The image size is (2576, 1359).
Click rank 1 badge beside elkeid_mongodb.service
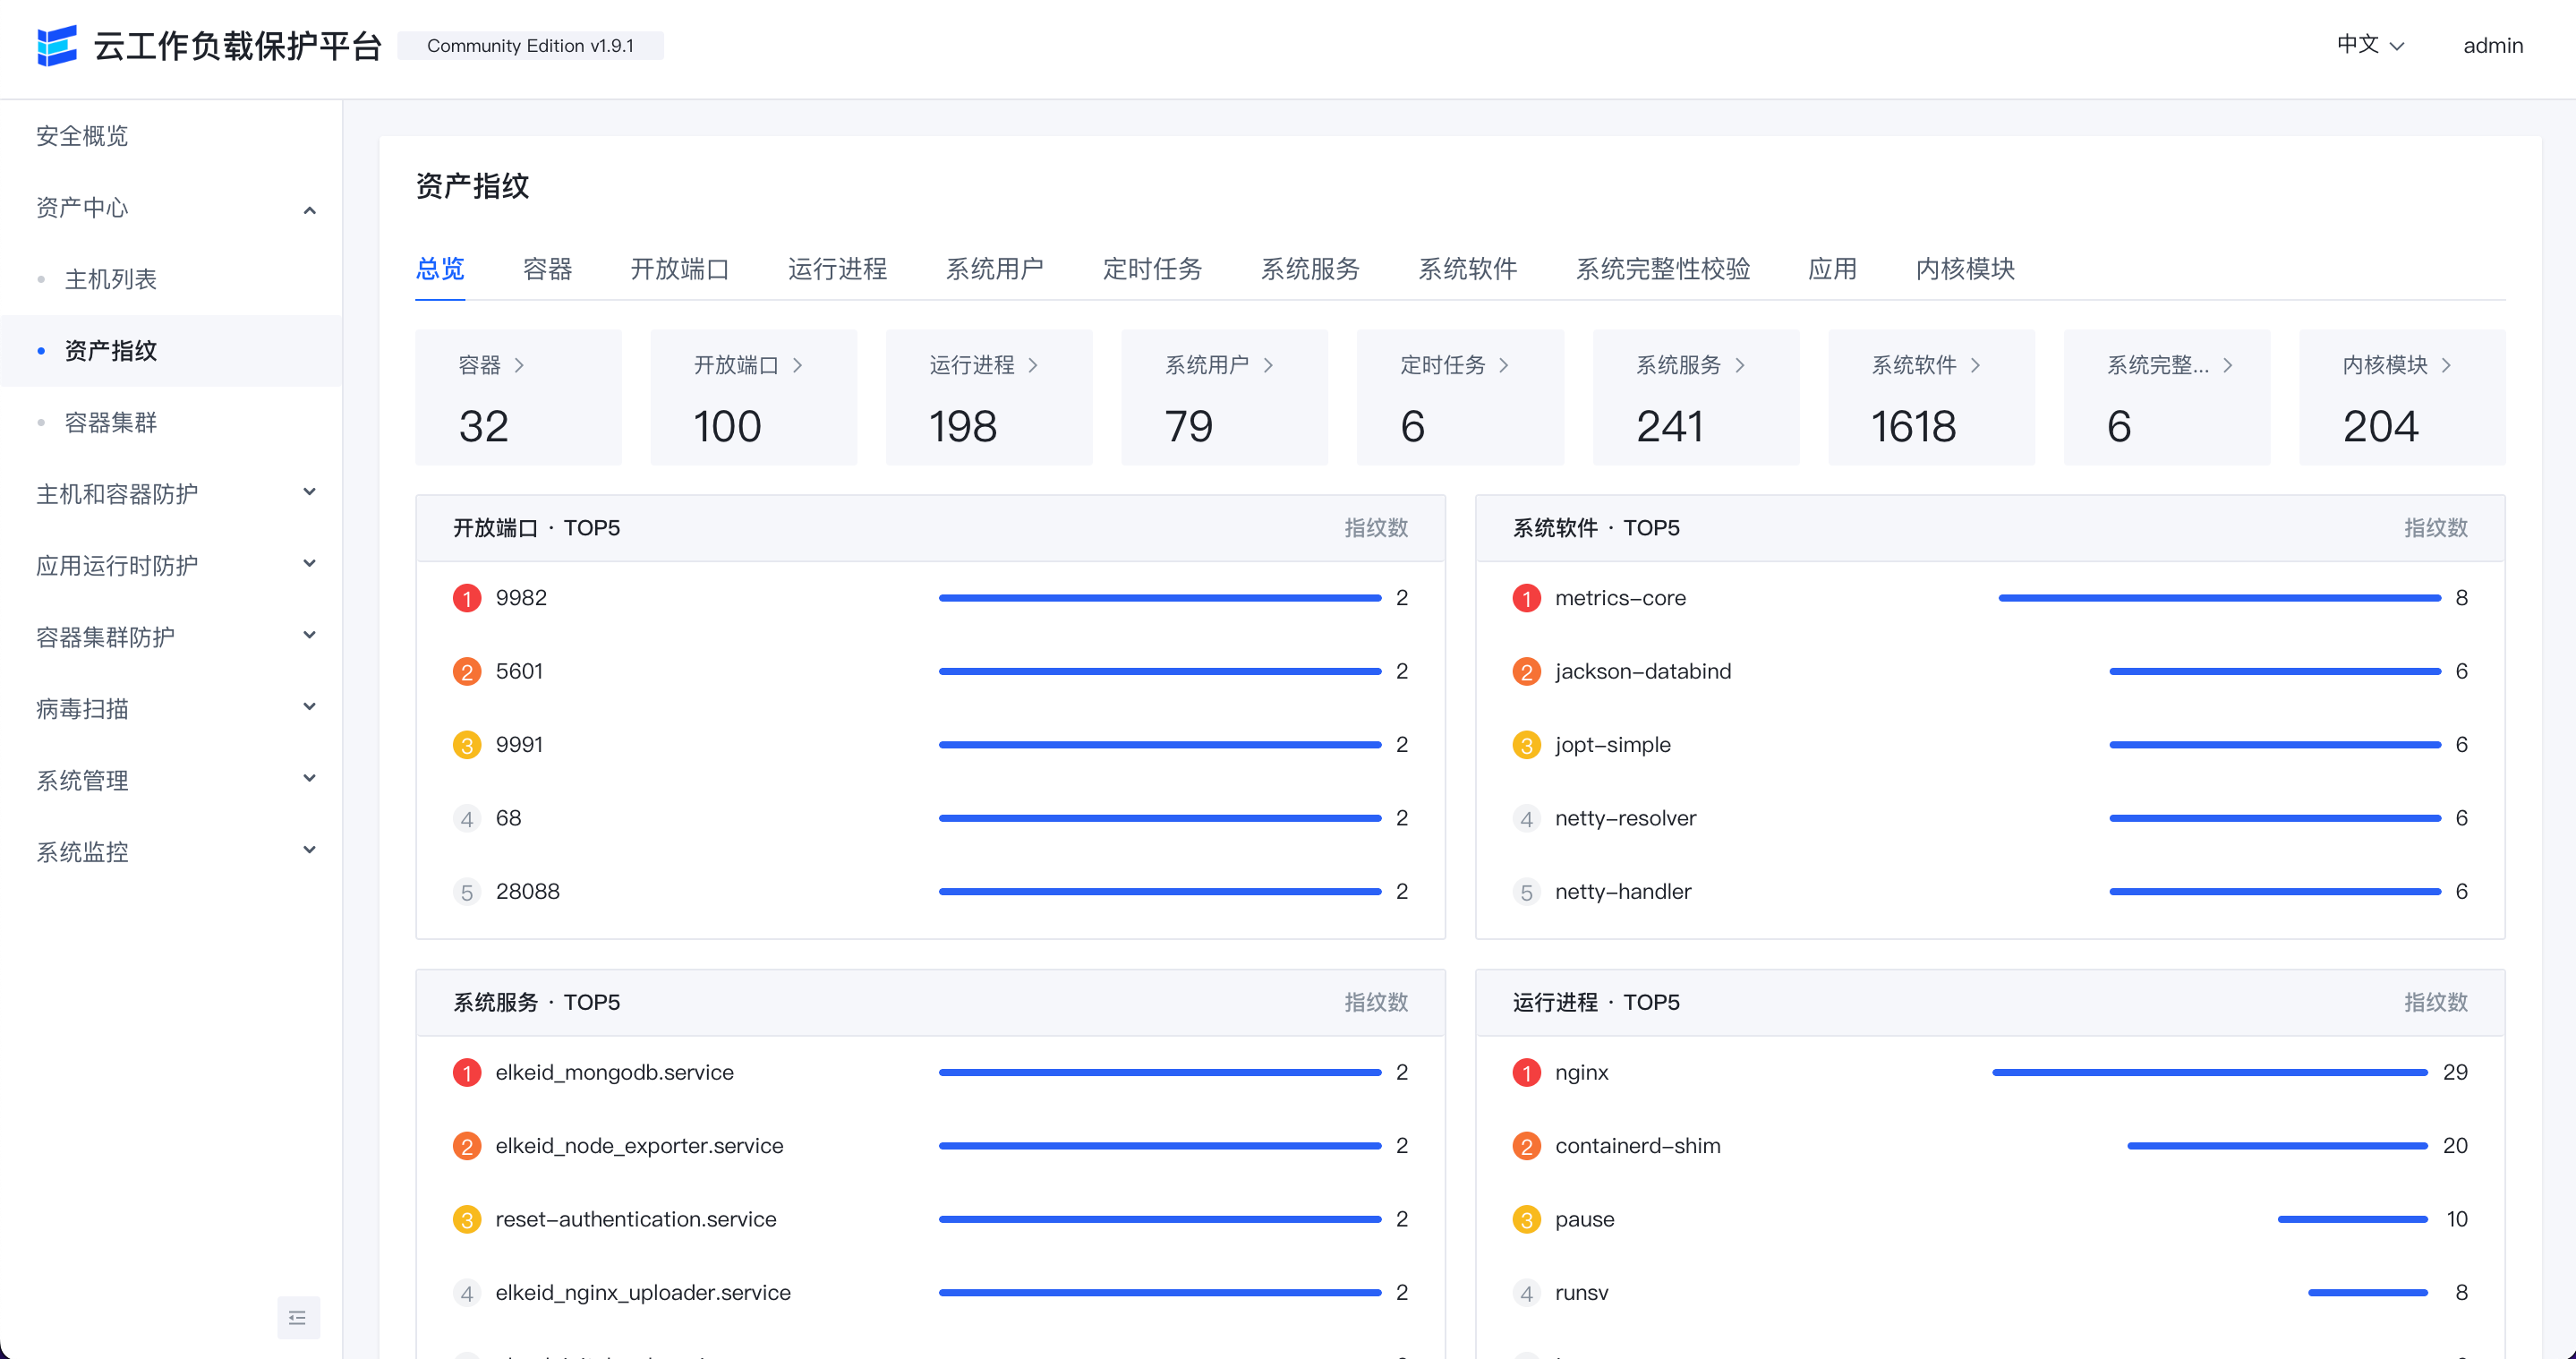pyautogui.click(x=466, y=1073)
